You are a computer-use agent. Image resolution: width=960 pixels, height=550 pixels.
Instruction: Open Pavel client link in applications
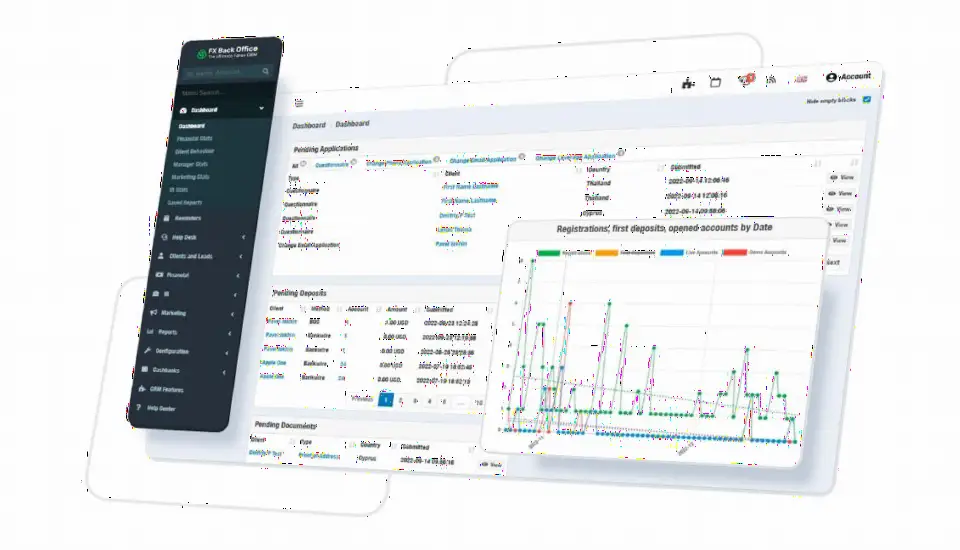451,244
